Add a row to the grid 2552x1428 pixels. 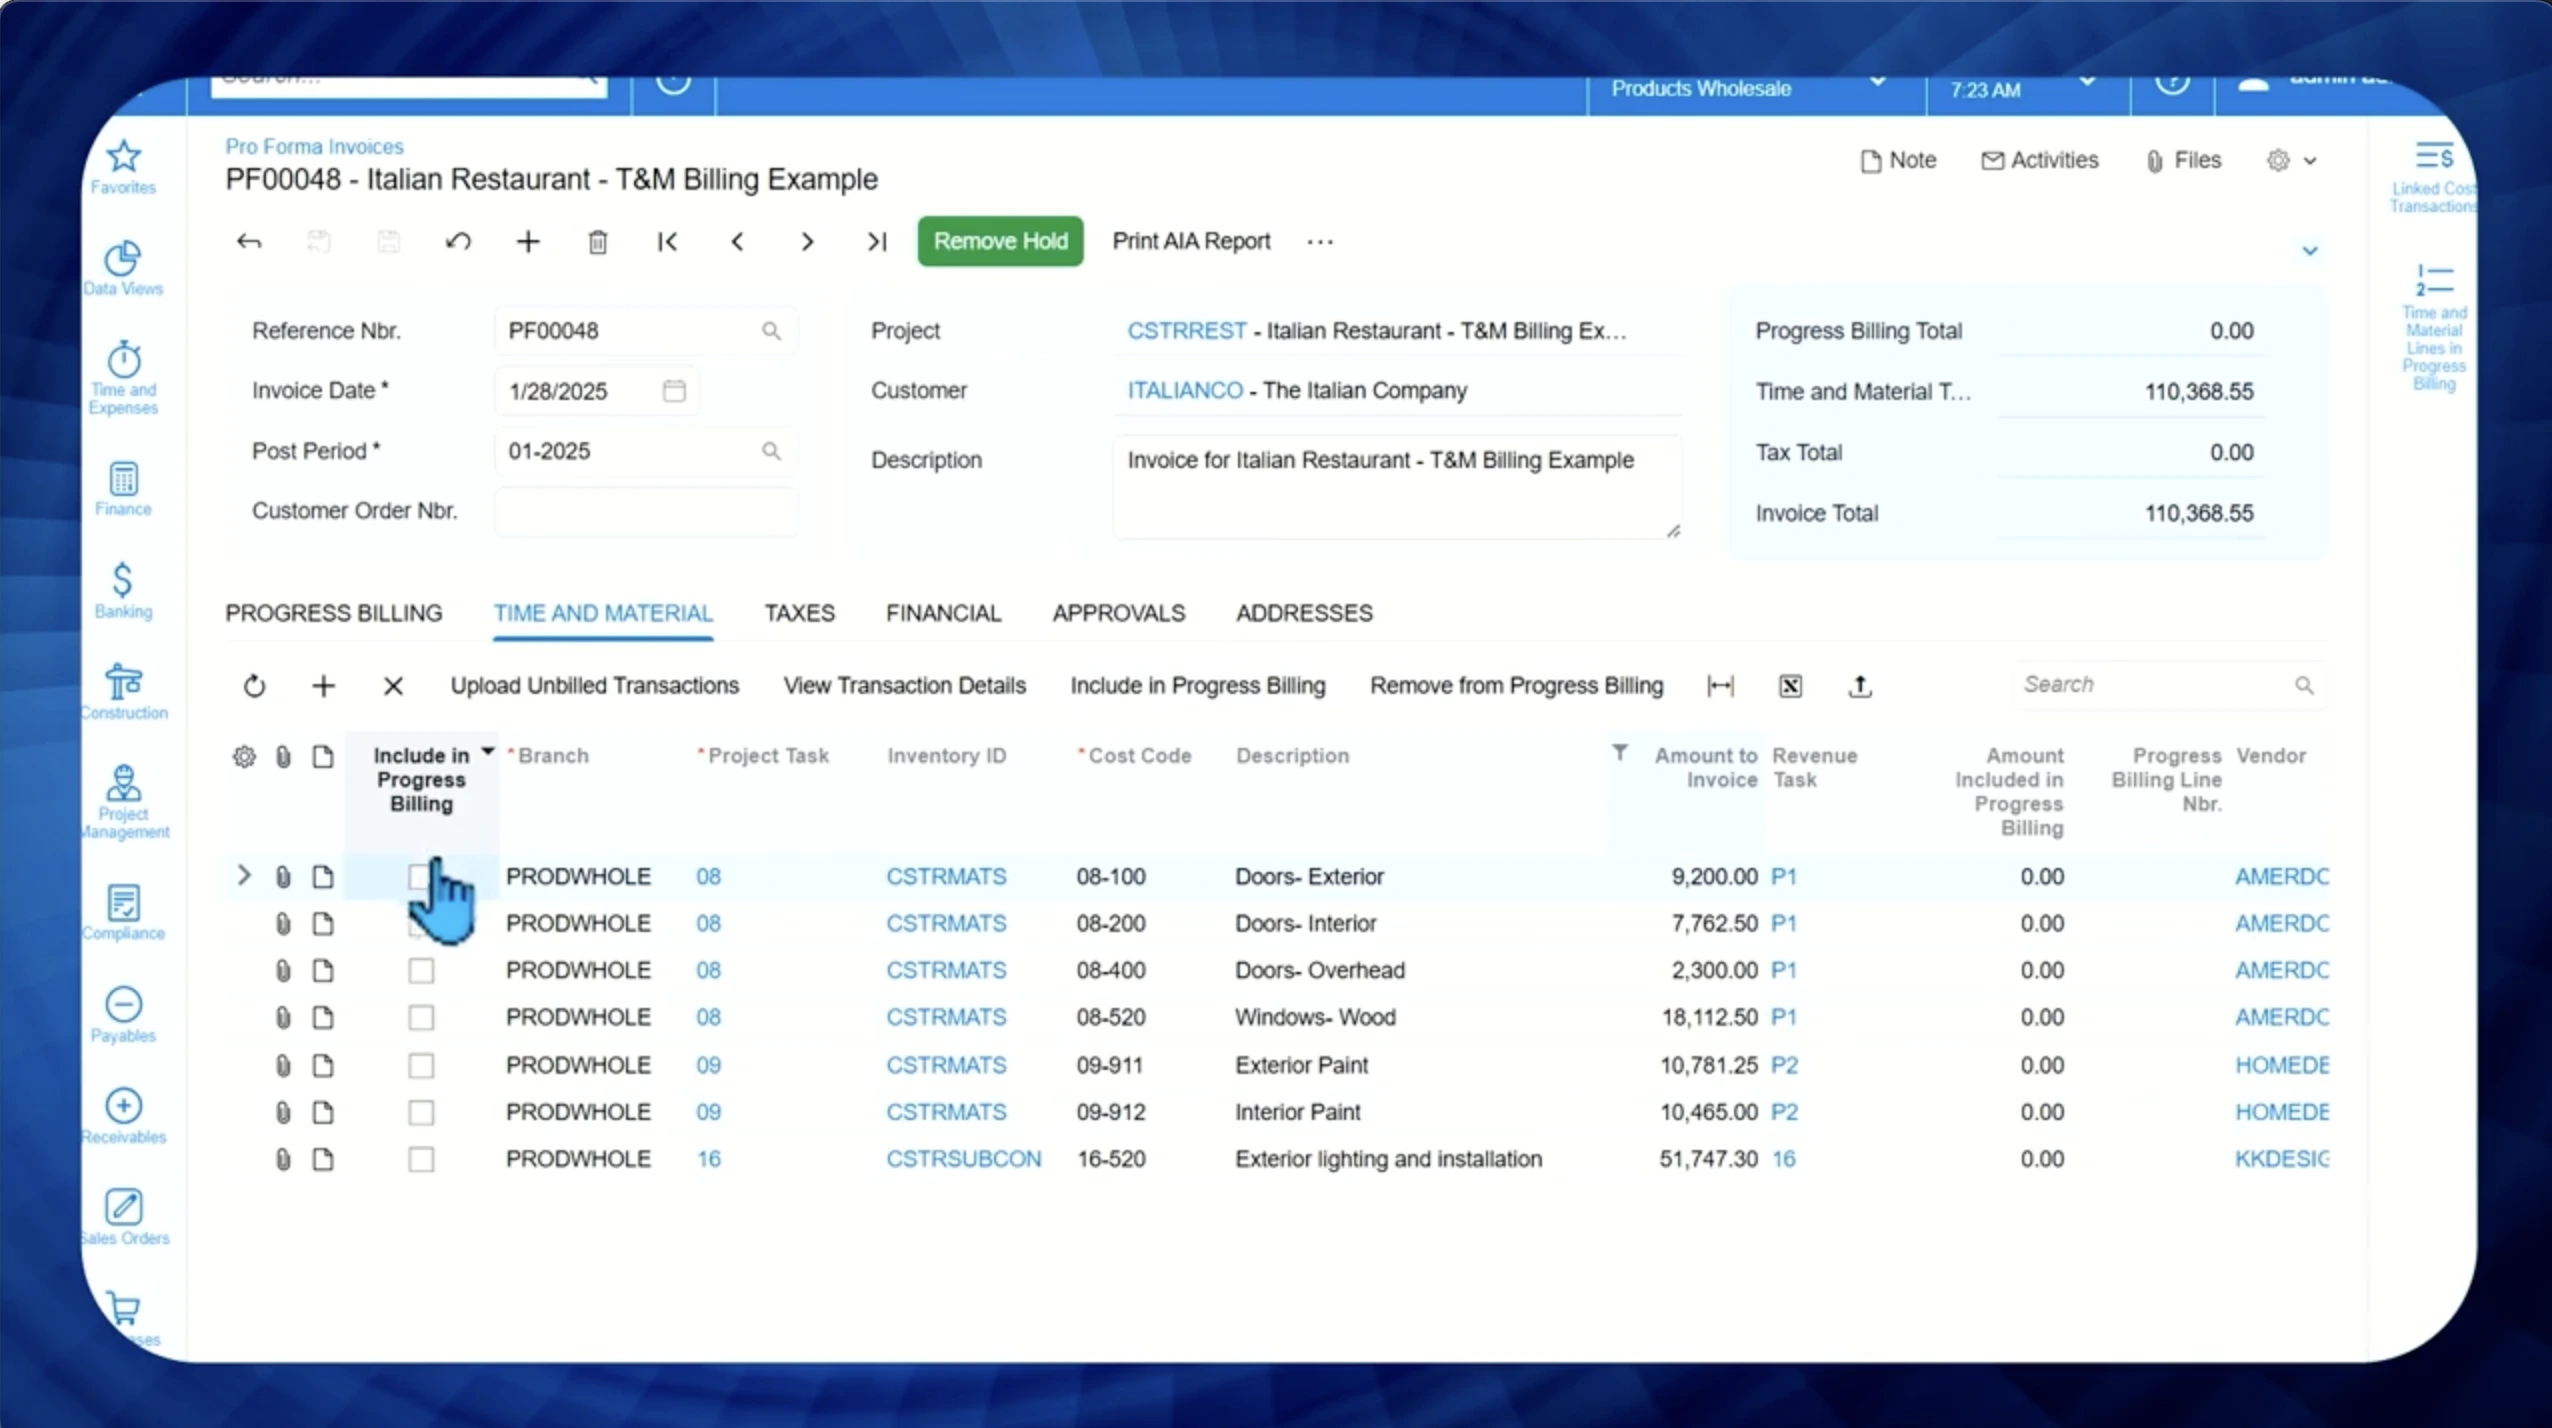tap(323, 686)
